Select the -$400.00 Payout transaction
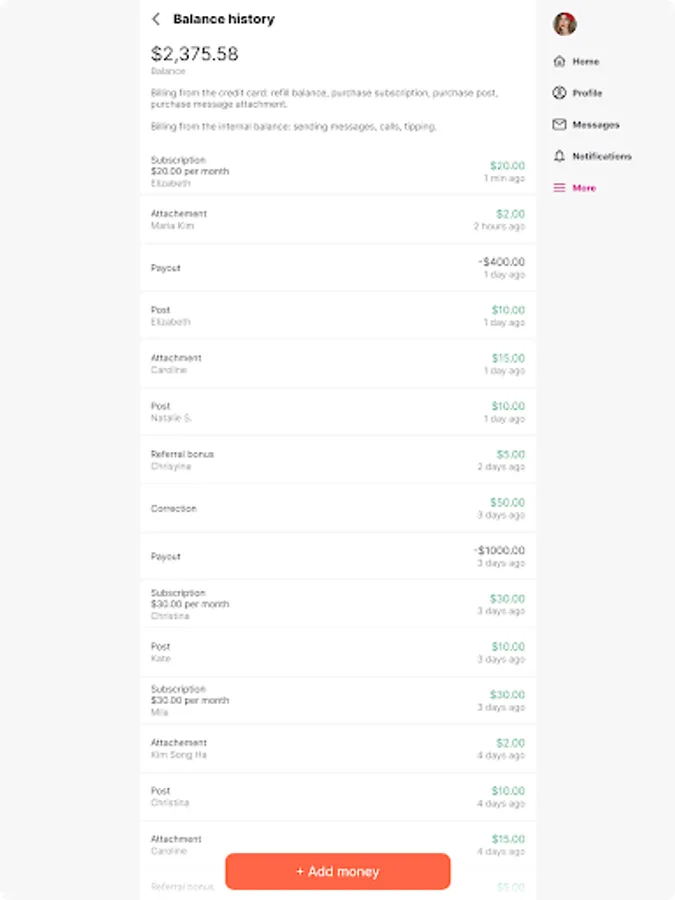Viewport: 675px width, 900px height. (x=337, y=268)
